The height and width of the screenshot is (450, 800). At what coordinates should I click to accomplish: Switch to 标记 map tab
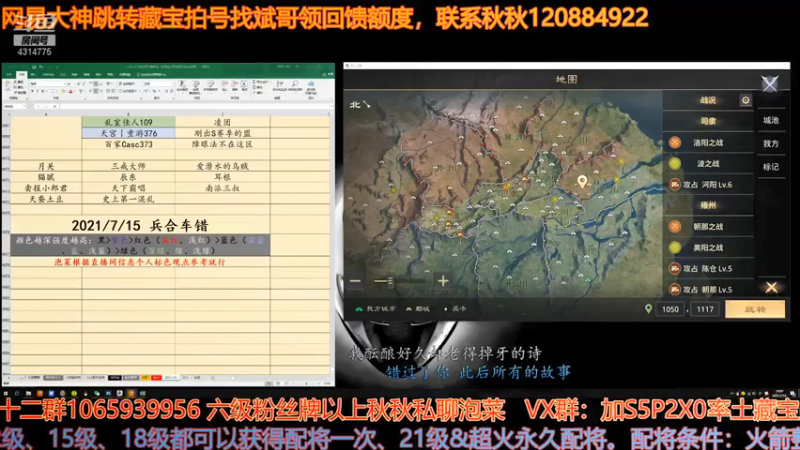pos(770,167)
